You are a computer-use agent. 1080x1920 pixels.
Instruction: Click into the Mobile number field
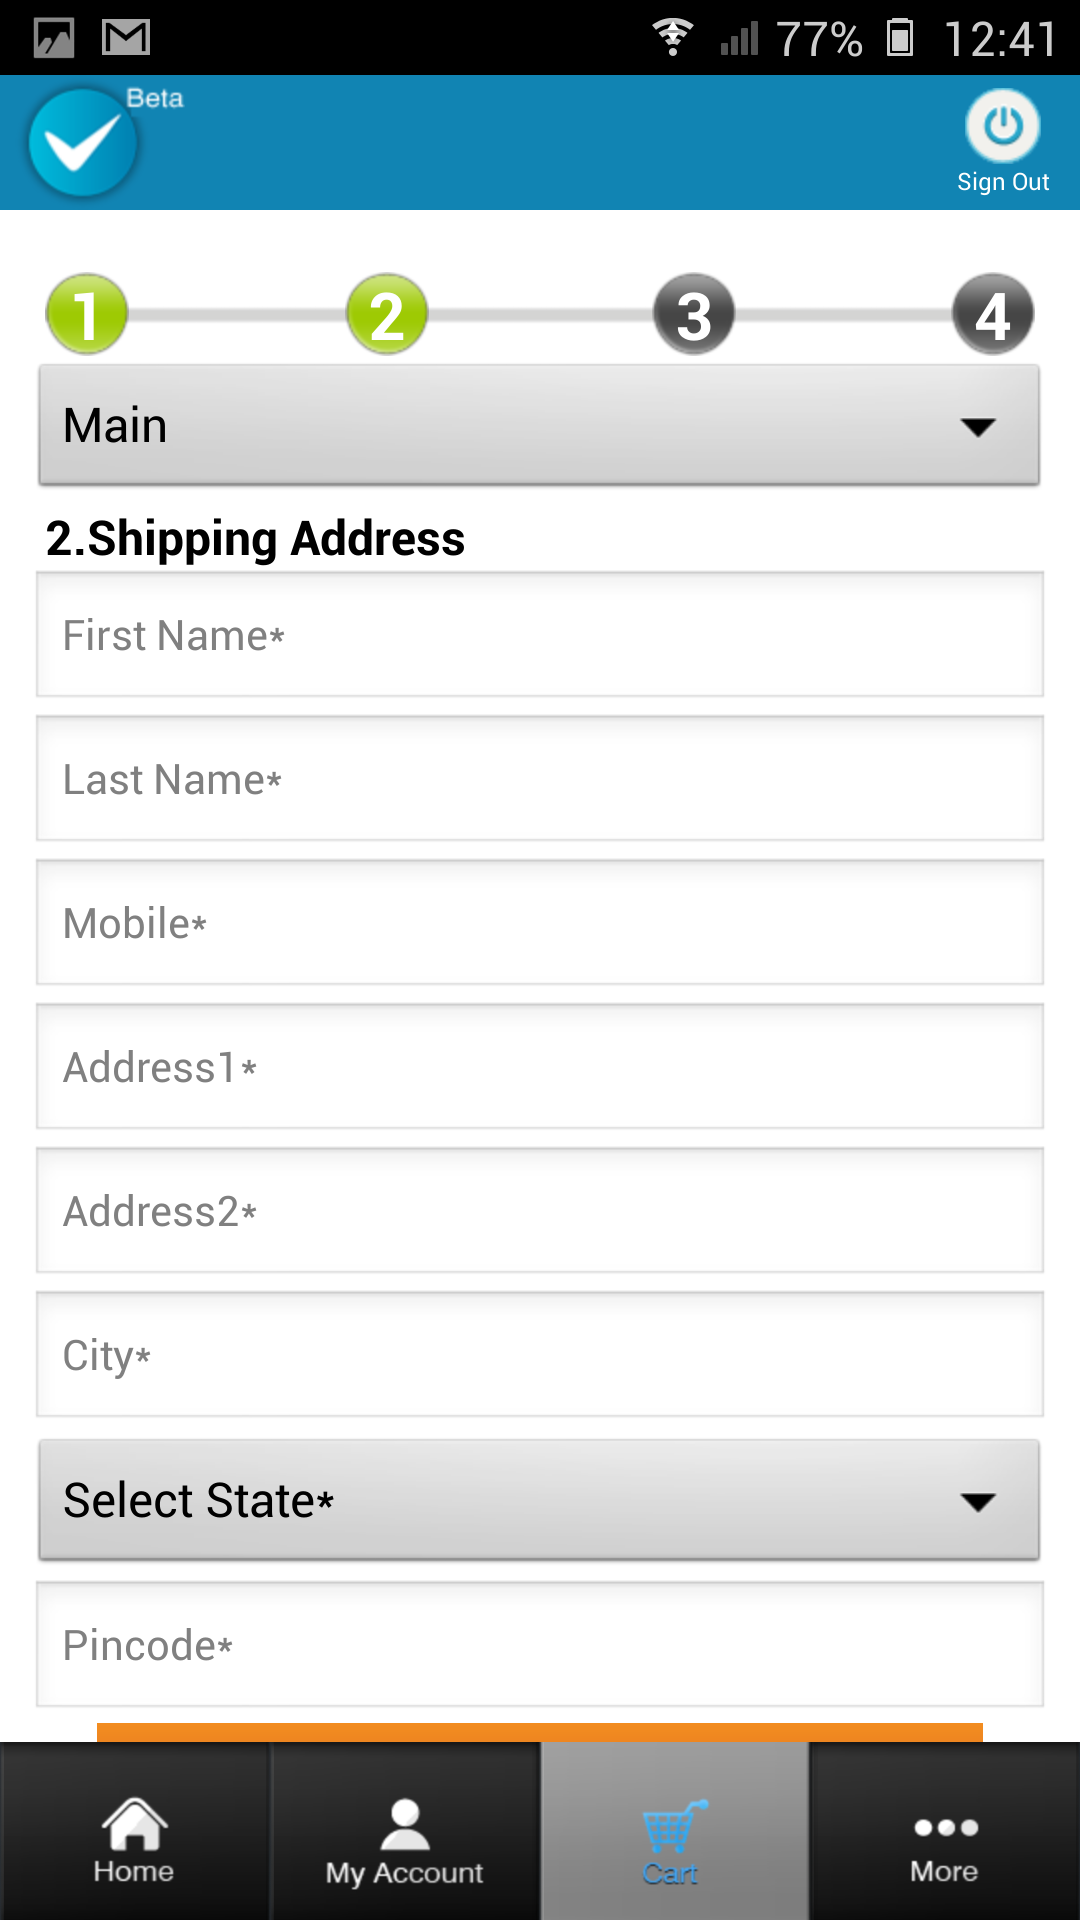coord(540,923)
